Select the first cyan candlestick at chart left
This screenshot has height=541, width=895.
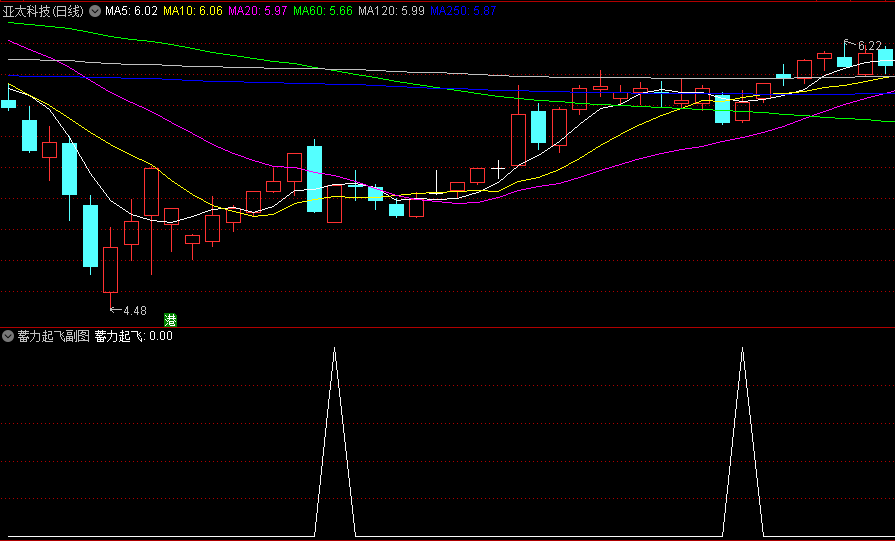pos(9,101)
